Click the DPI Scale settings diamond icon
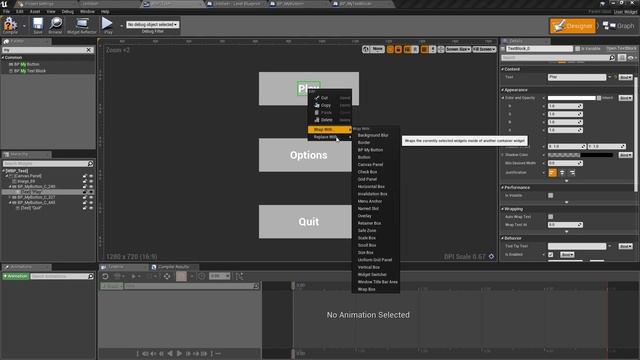 tap(491, 256)
